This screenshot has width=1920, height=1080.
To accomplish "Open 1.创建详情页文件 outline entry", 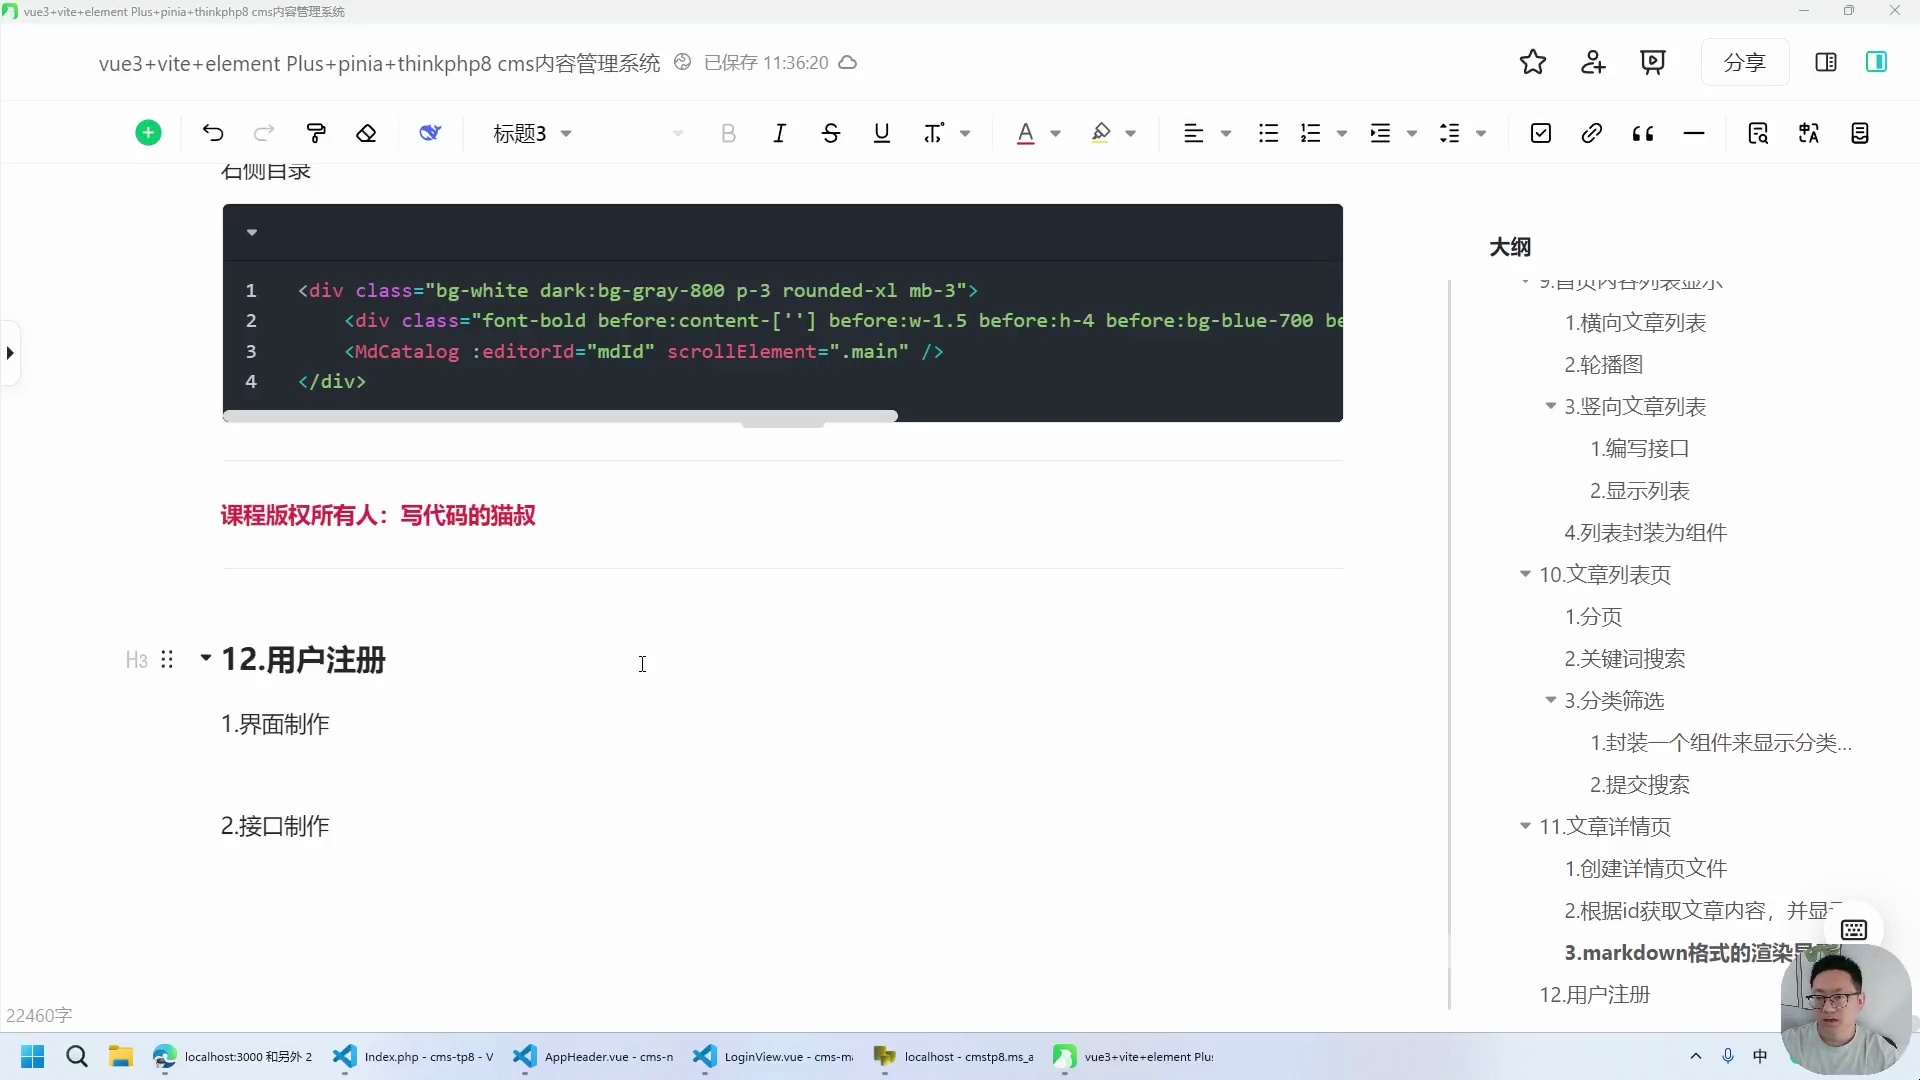I will click(x=1646, y=869).
